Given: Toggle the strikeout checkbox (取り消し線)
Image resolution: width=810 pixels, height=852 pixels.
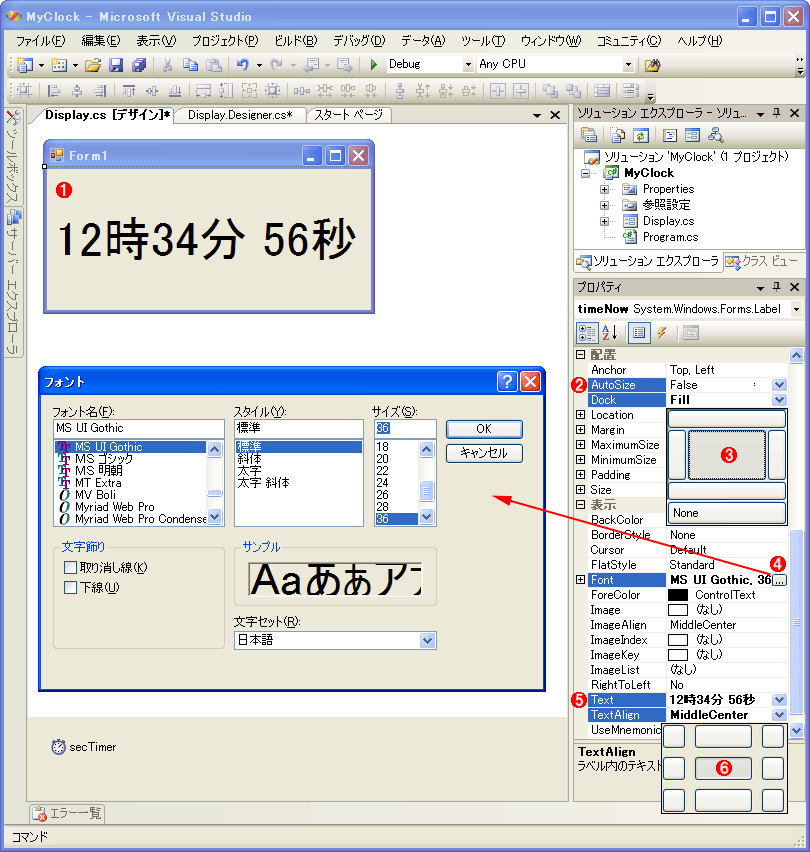Looking at the screenshot, I should click(70, 568).
